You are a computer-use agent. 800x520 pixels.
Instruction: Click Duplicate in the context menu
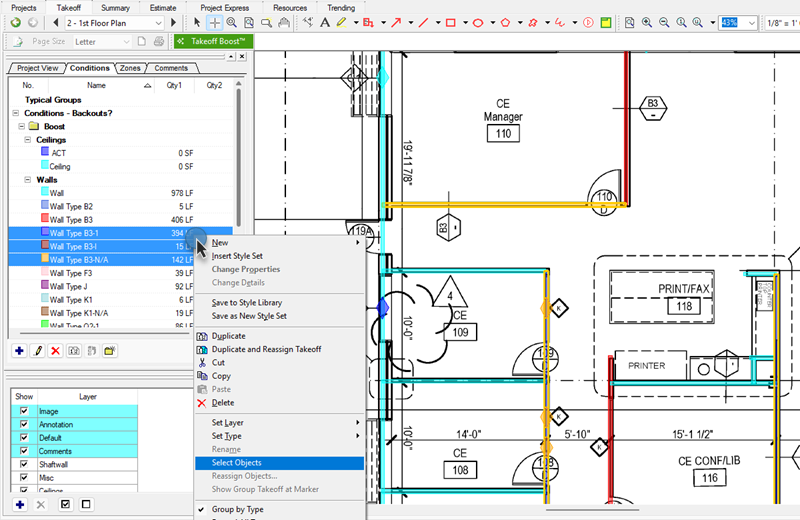pos(228,336)
